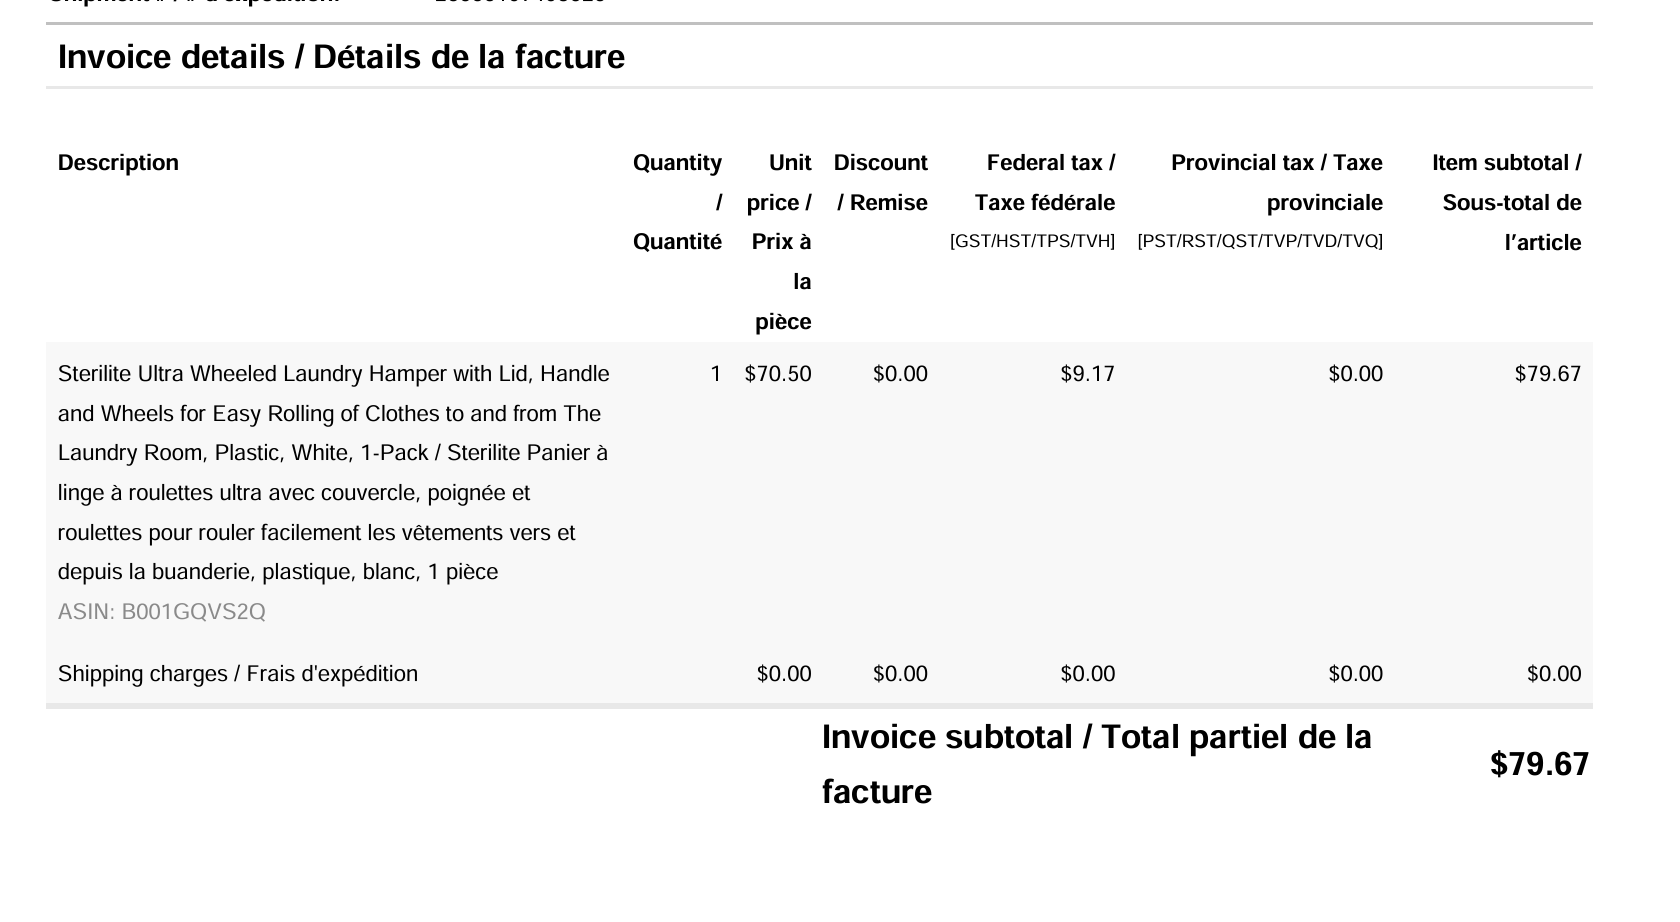Click the quantity value 1
The width and height of the screenshot is (1680, 922).
(716, 374)
